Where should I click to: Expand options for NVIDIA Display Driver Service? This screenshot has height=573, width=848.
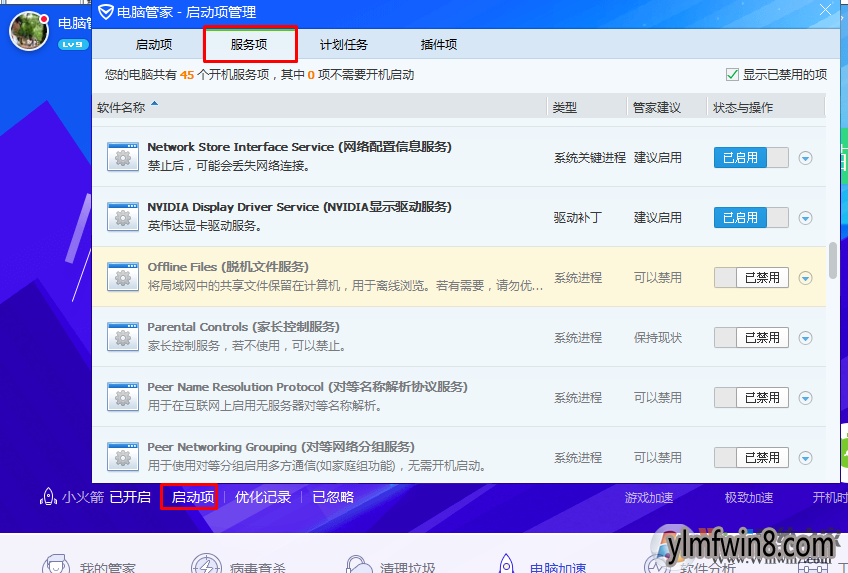coord(805,218)
